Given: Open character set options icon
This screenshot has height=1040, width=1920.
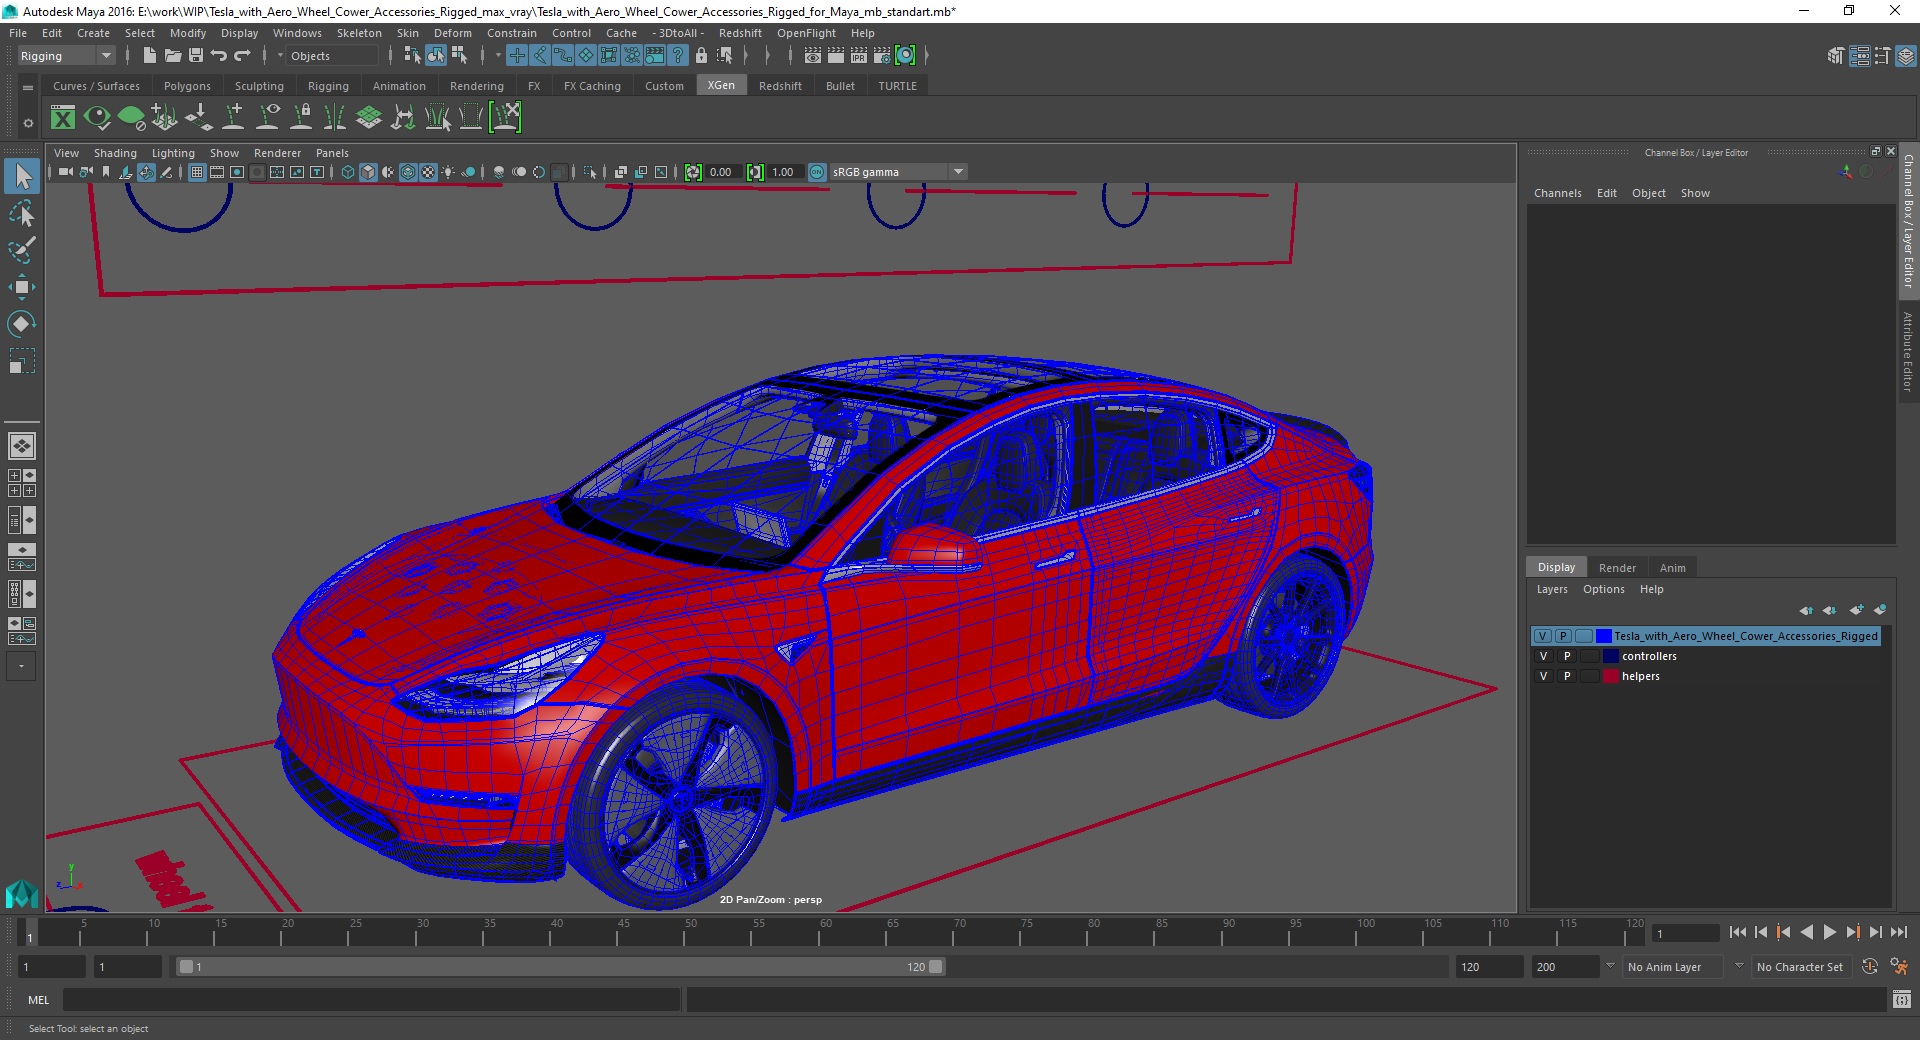Looking at the screenshot, I should point(1899,967).
